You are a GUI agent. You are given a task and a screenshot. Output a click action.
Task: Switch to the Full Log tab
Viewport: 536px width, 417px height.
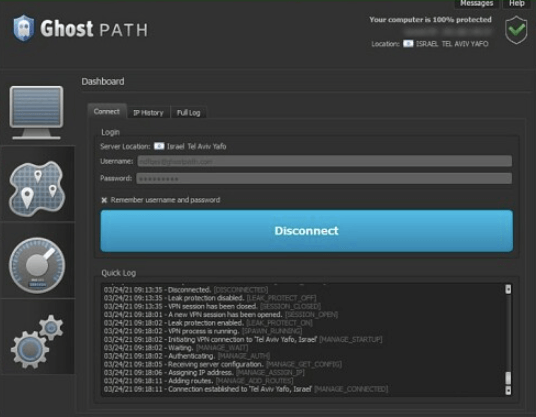coord(188,112)
